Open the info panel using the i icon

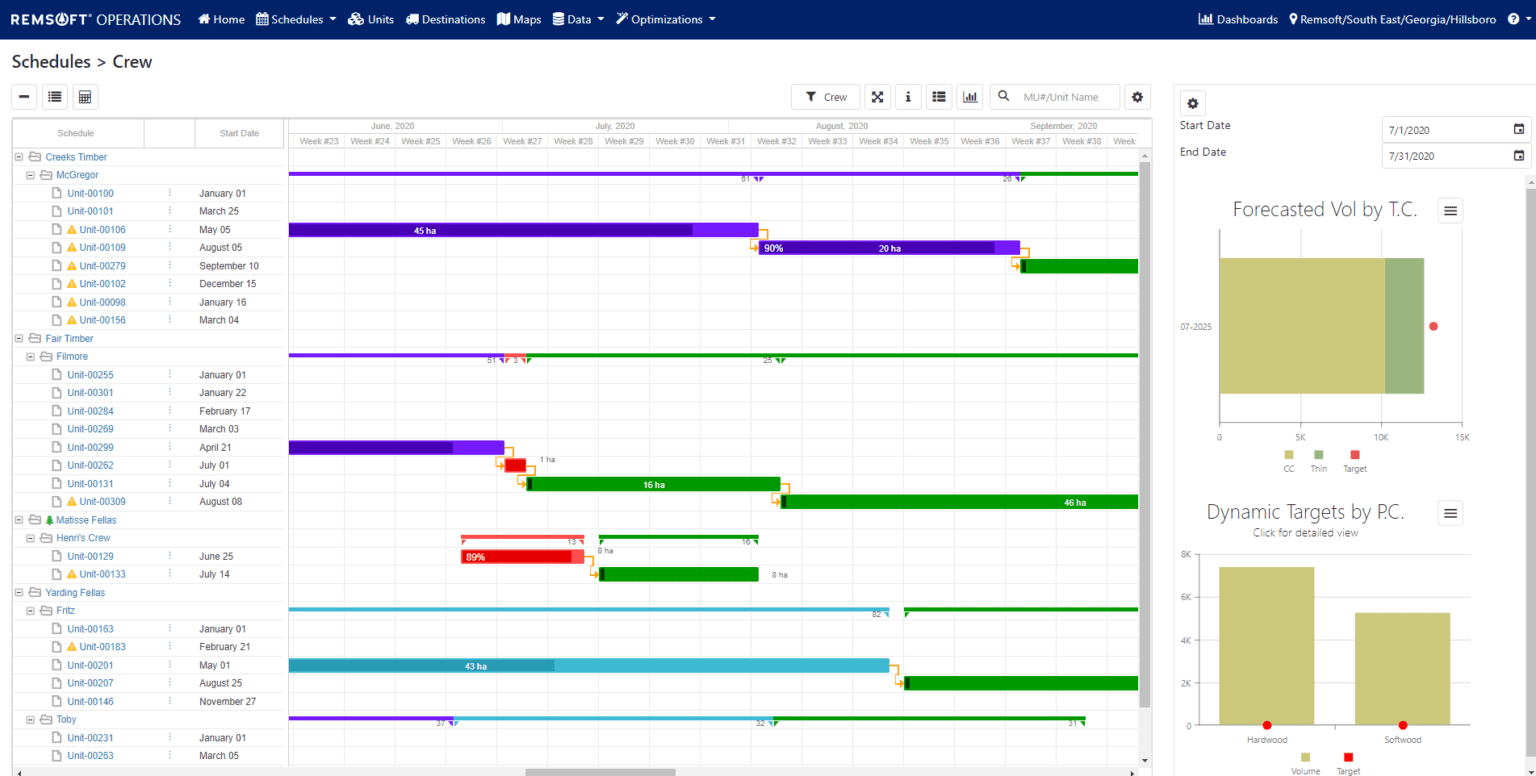907,96
